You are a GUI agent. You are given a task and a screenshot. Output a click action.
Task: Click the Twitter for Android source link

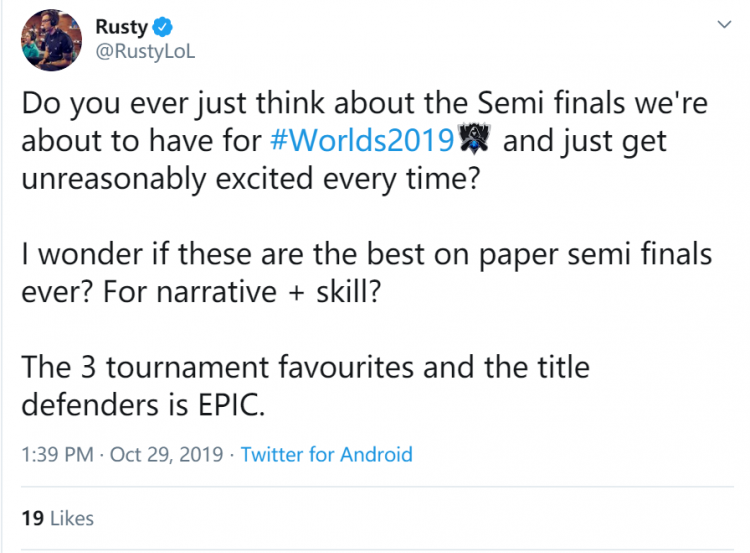326,454
